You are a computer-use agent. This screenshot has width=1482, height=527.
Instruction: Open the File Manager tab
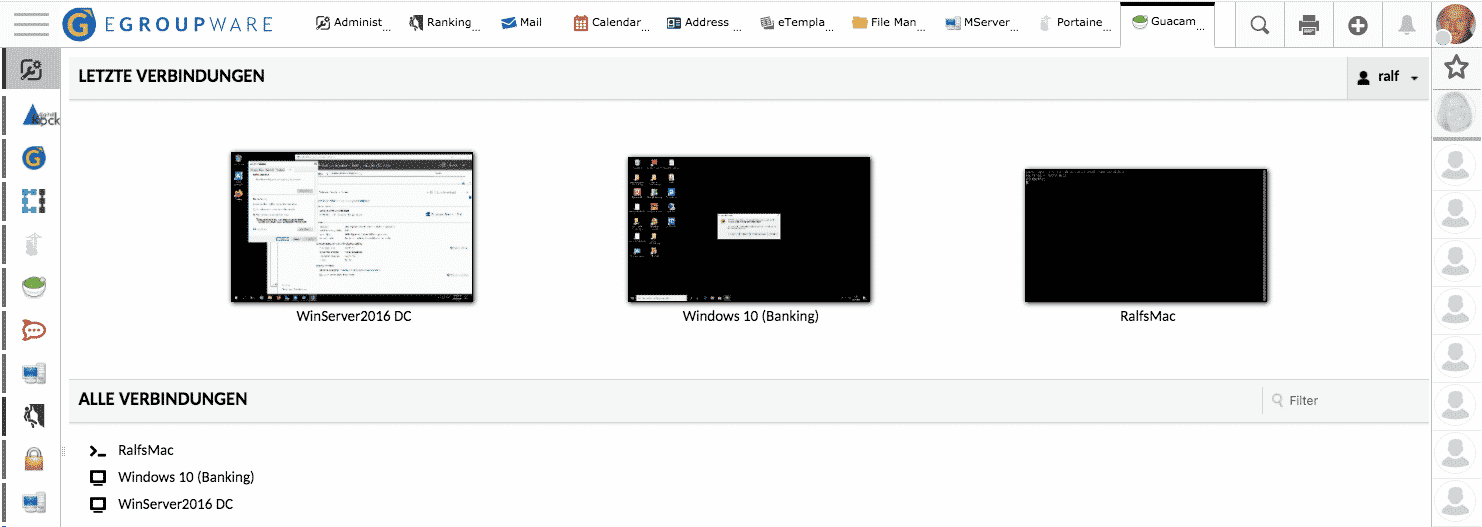883,22
